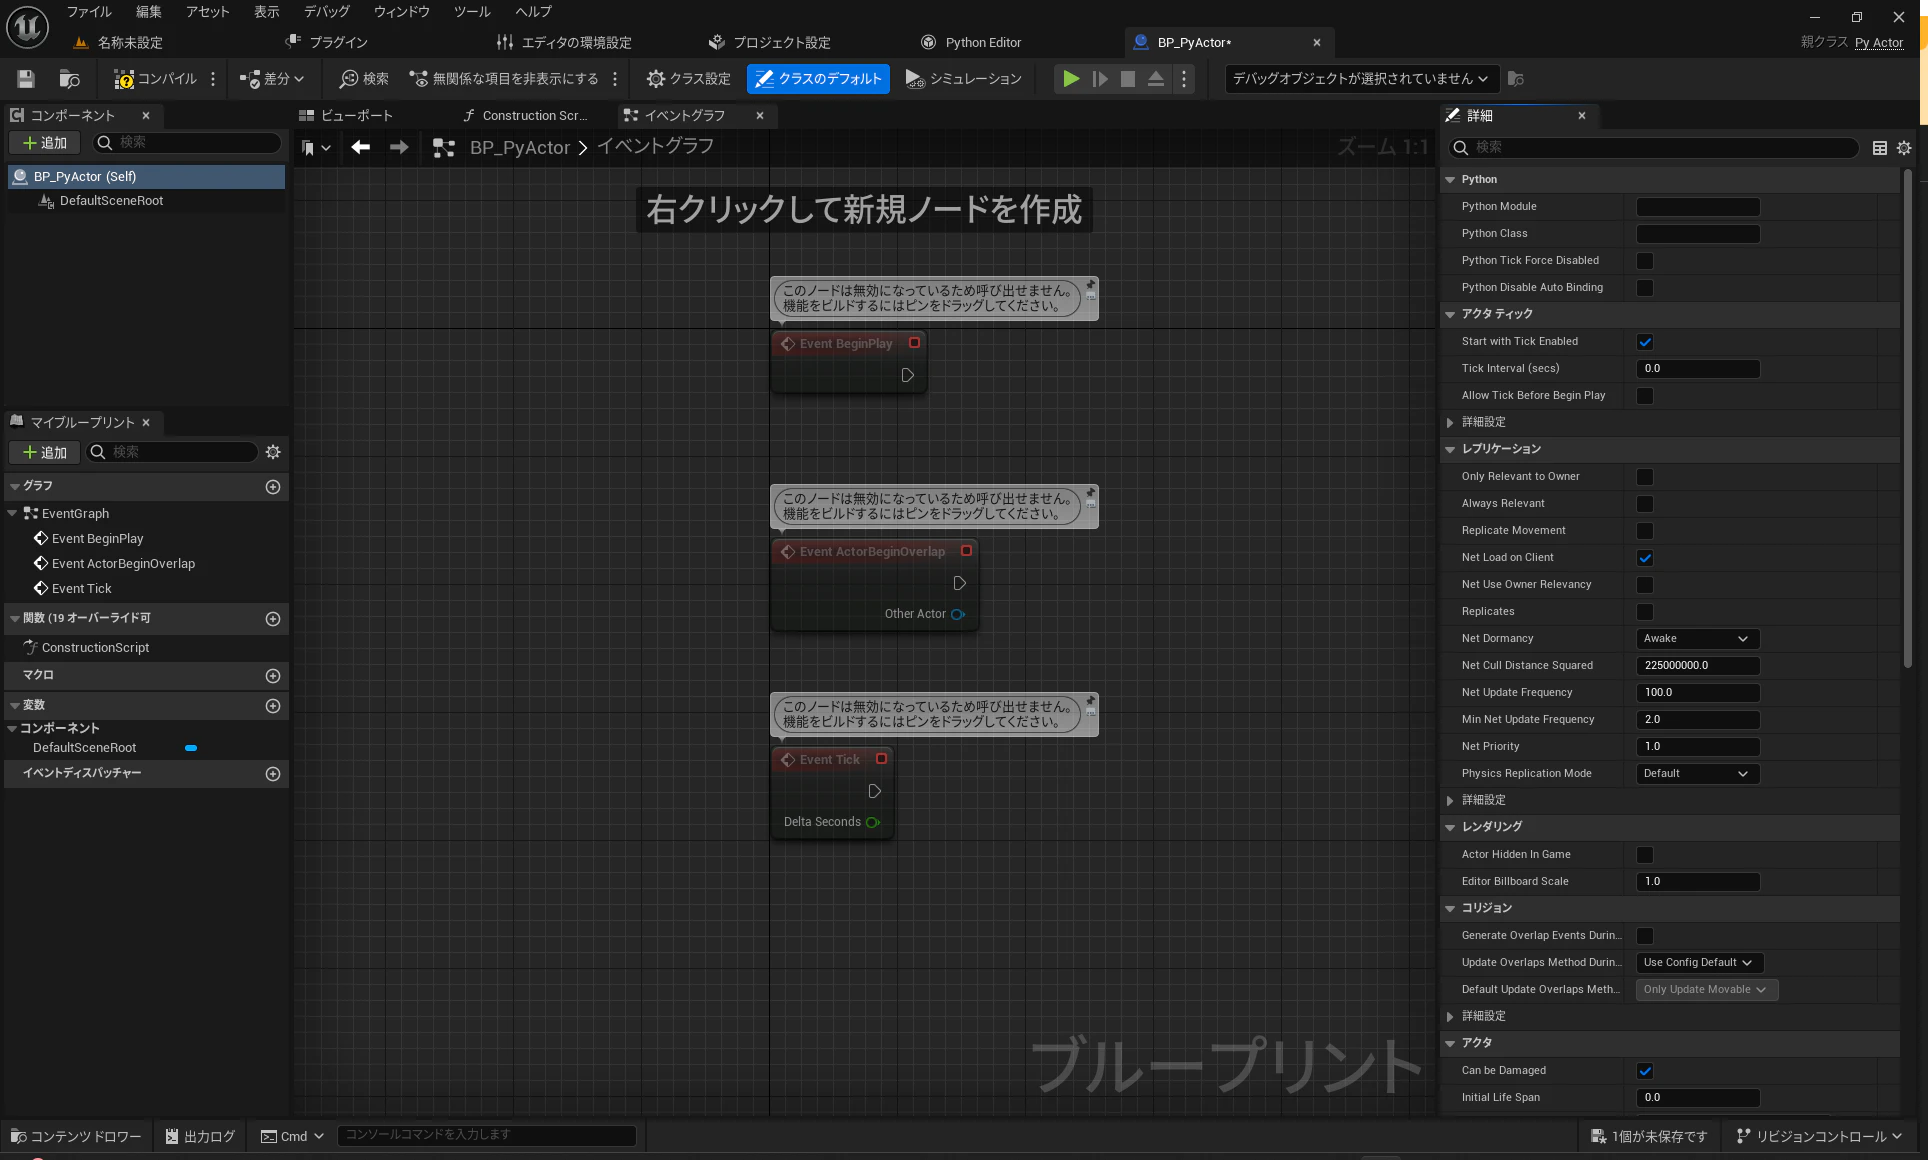
Task: Start シミュレーション mode
Action: tap(963, 79)
